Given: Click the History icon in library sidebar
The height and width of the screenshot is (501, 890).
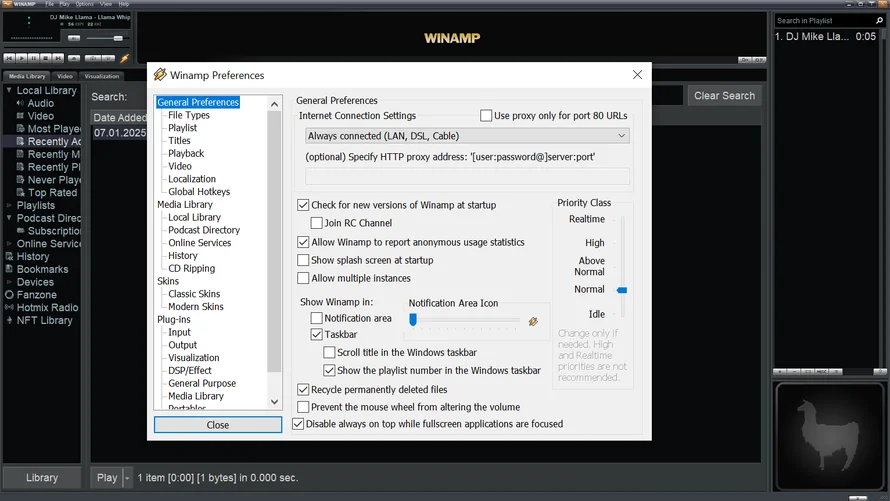Looking at the screenshot, I should pyautogui.click(x=9, y=256).
